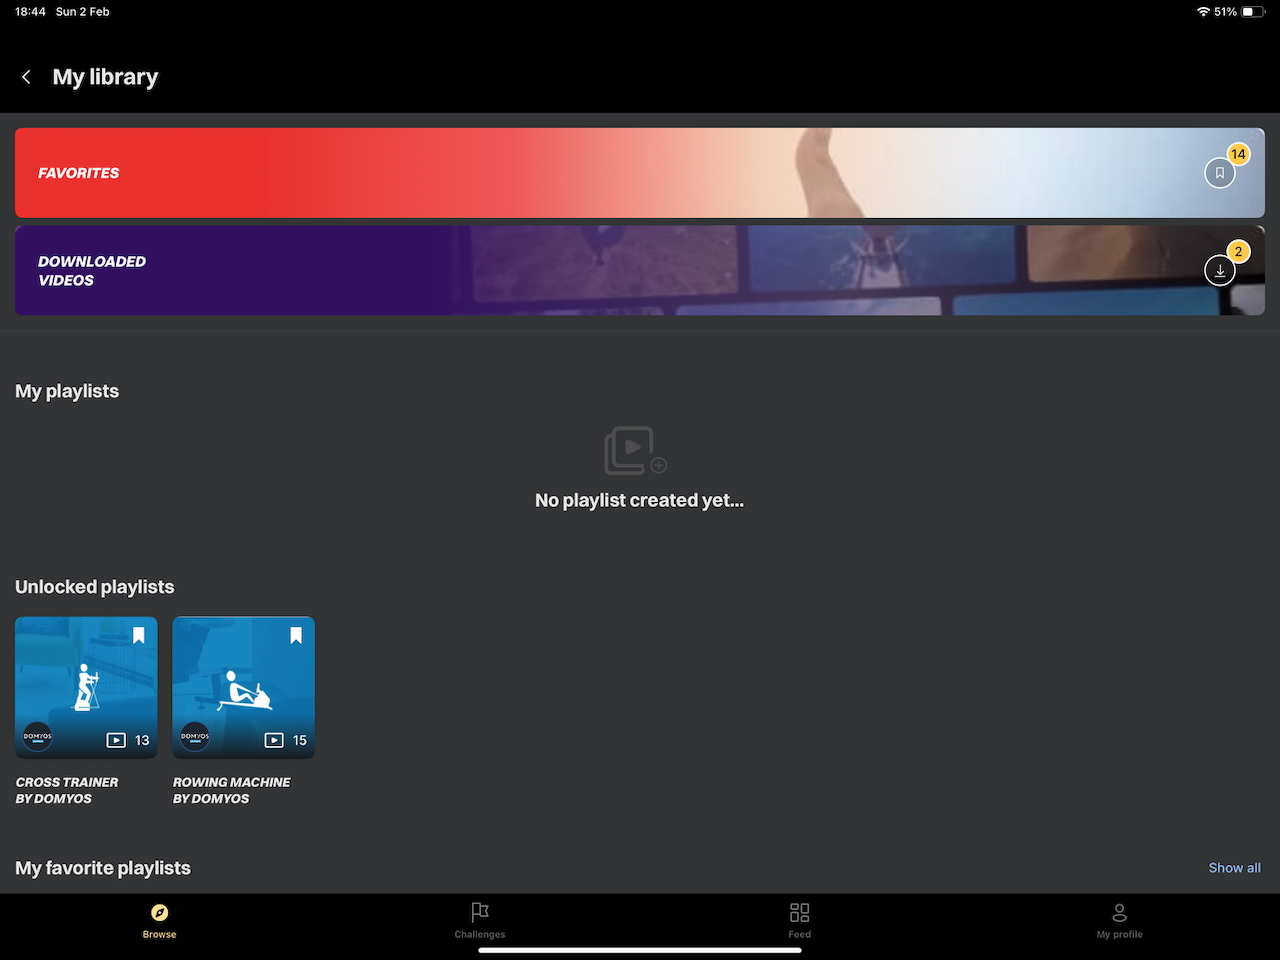Toggle favorite on the Favorites banner bookmark
Image resolution: width=1280 pixels, height=960 pixels.
[1220, 172]
